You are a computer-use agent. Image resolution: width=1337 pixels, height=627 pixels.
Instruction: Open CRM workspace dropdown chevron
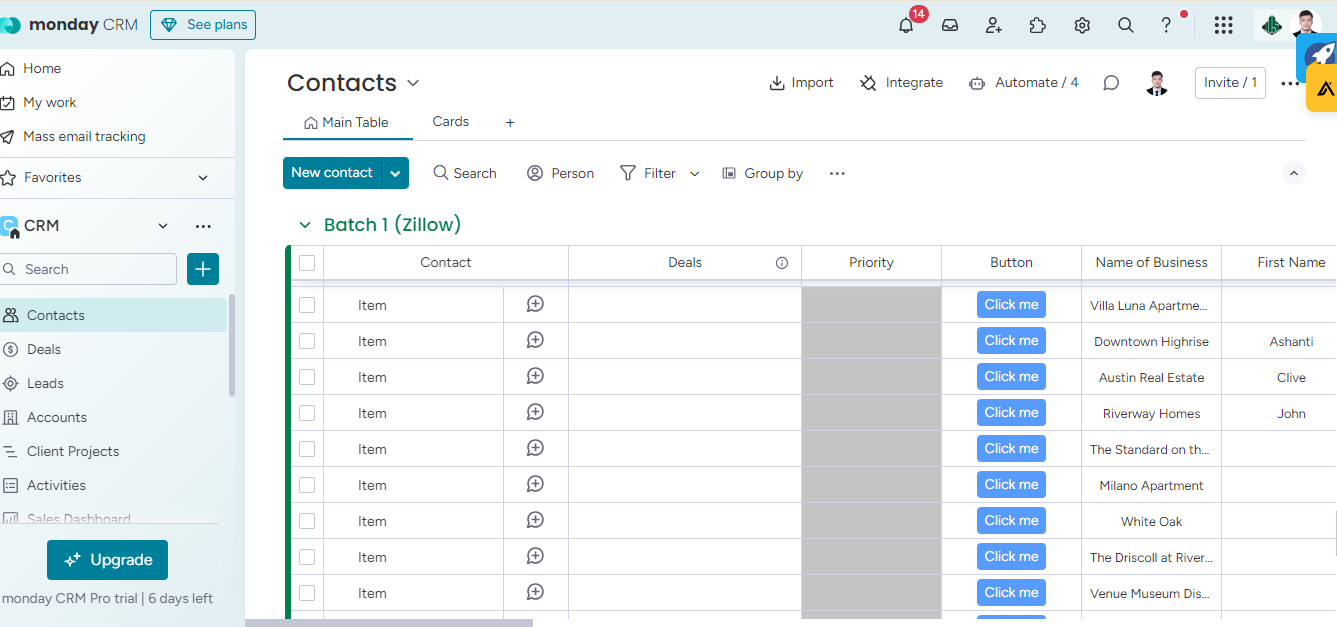[163, 226]
